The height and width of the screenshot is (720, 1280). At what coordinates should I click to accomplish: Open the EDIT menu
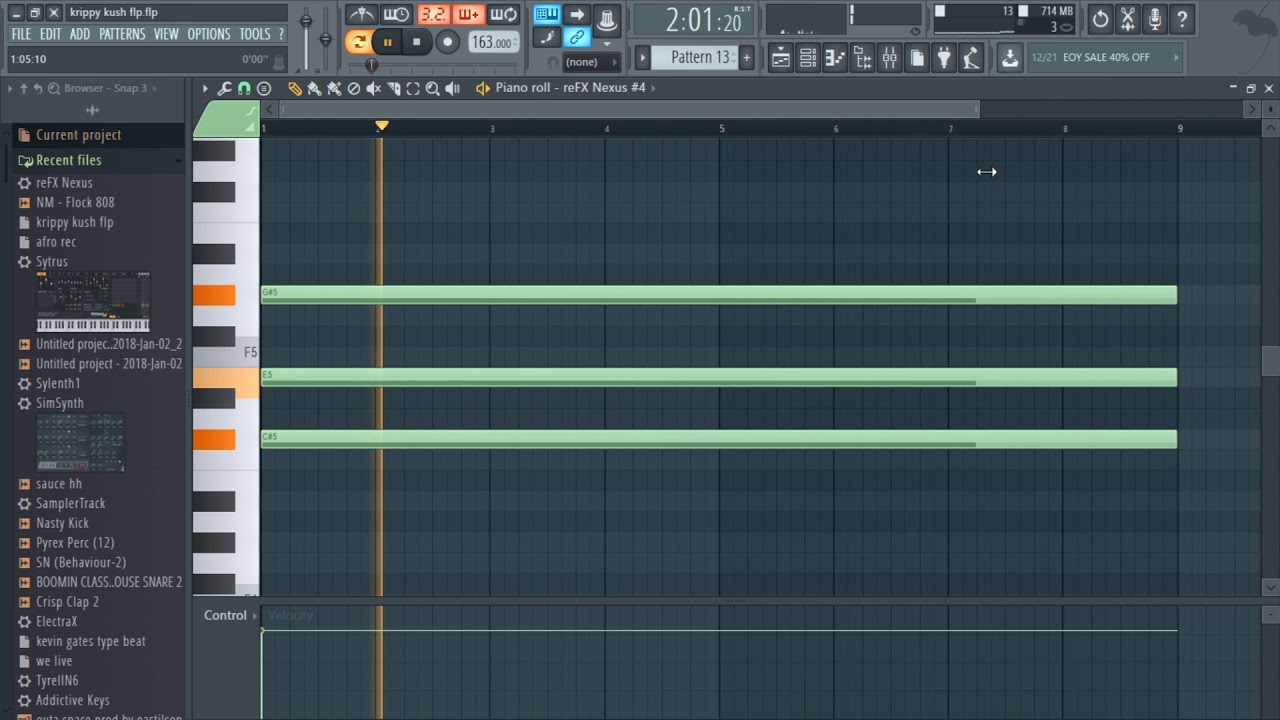point(50,34)
